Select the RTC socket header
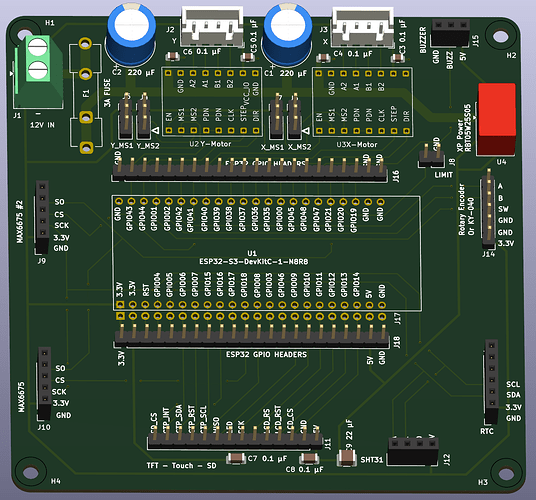This screenshot has height=500, width=536. click(x=492, y=381)
